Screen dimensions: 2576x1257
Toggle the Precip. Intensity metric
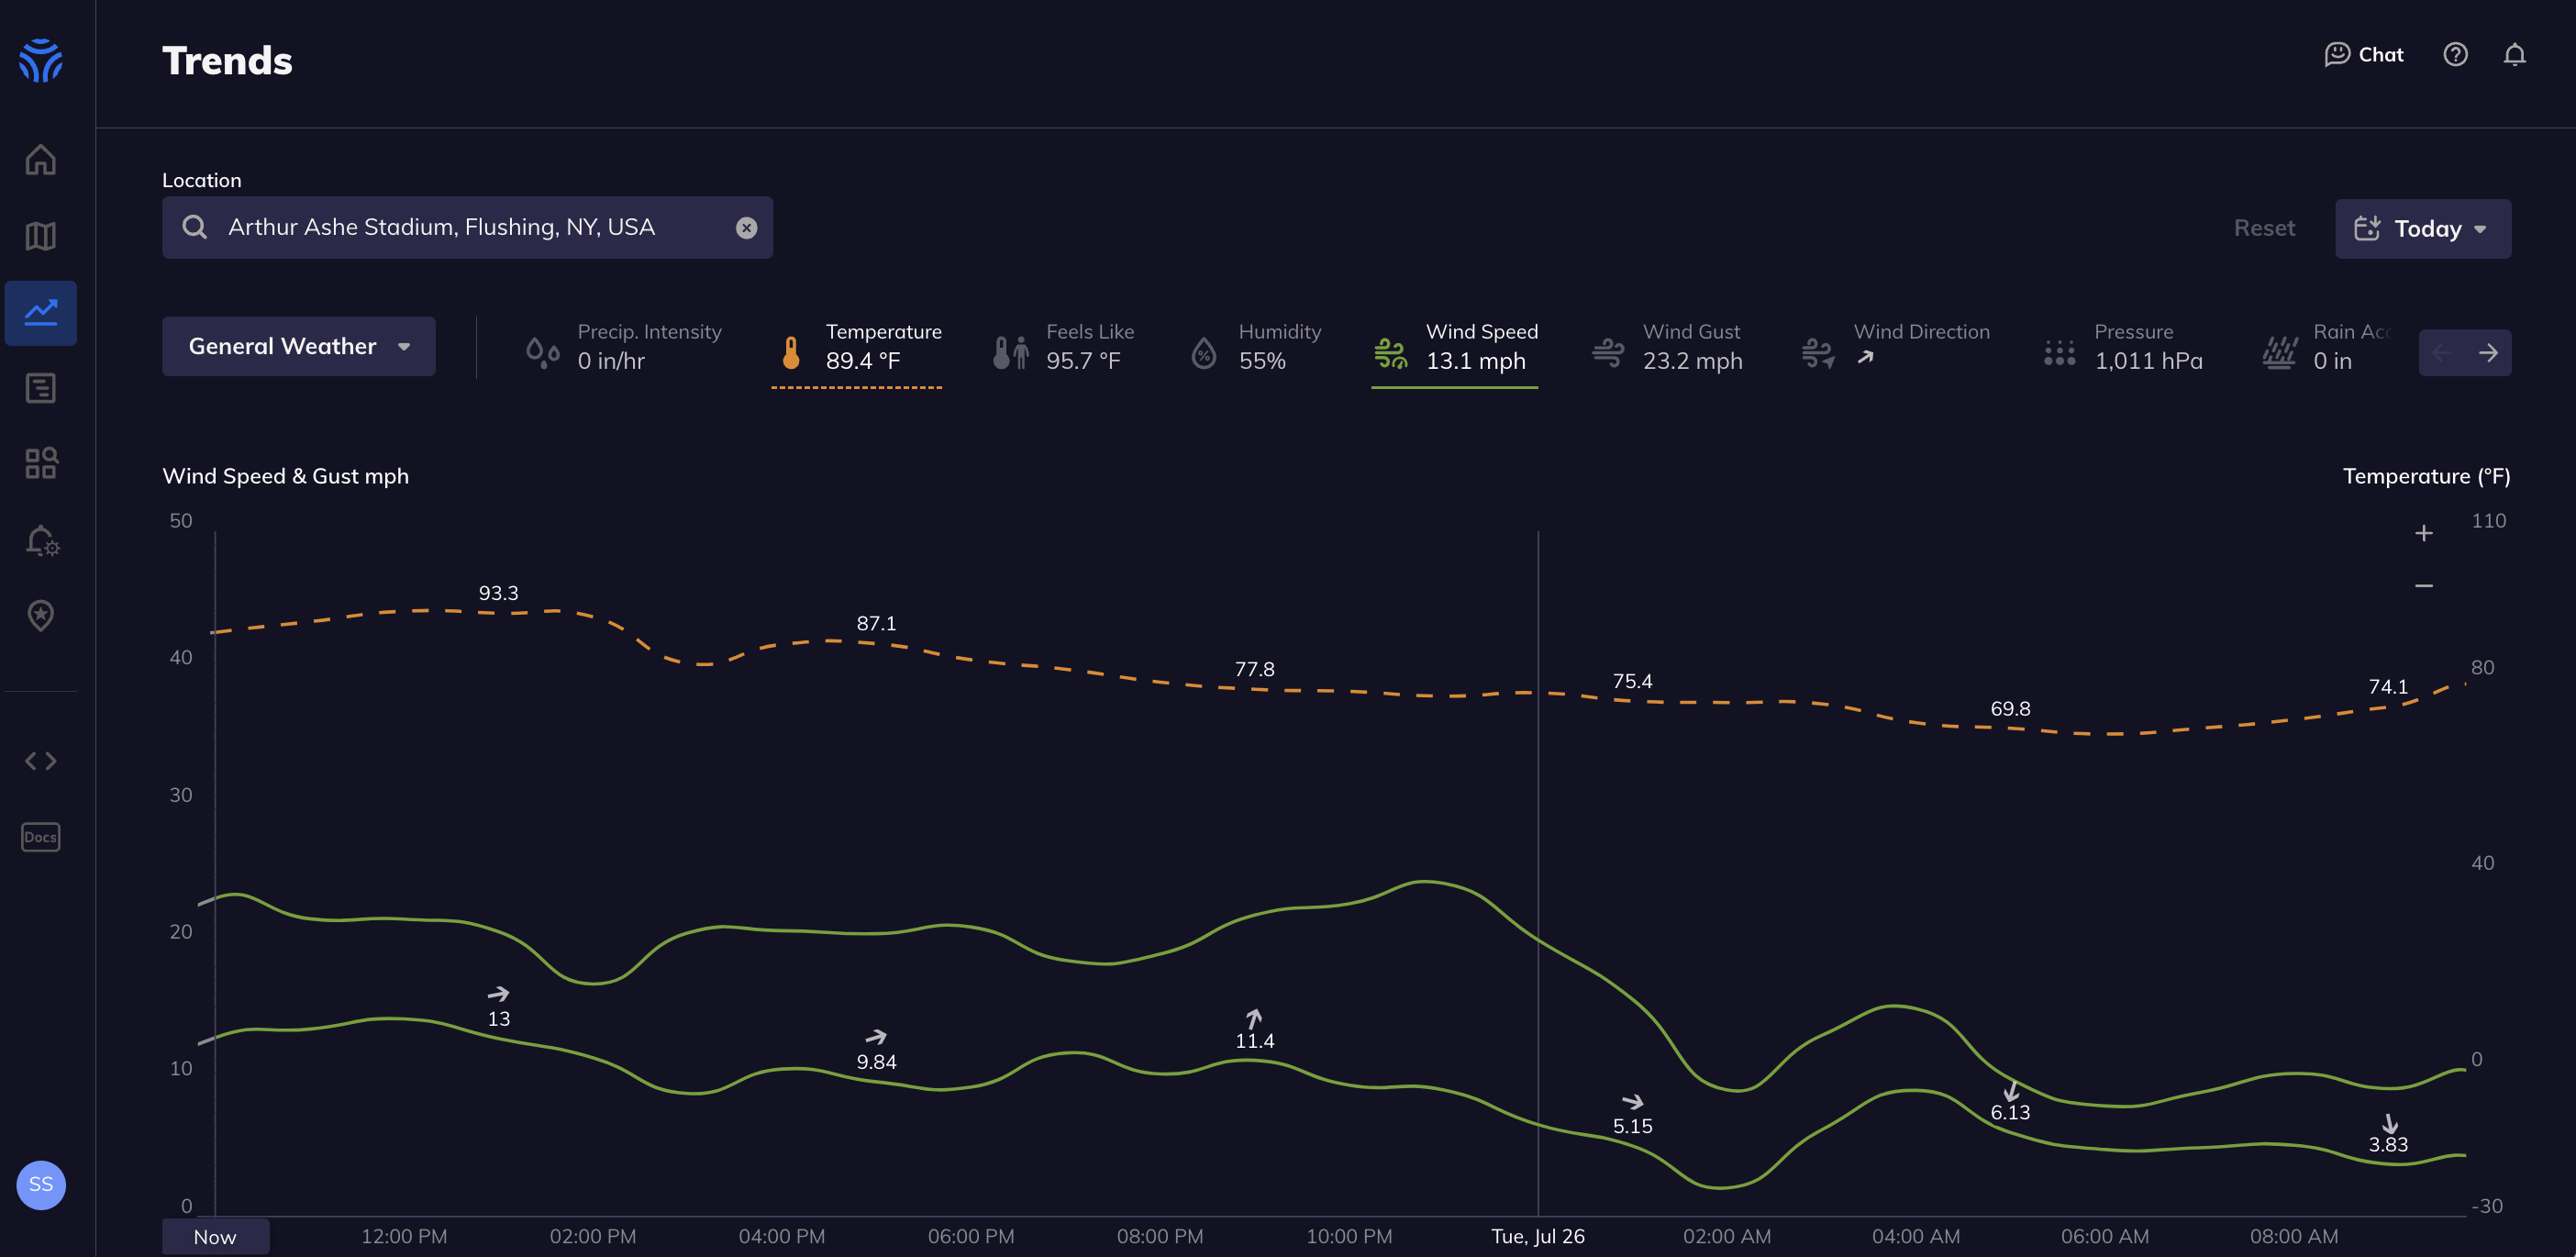[x=624, y=347]
